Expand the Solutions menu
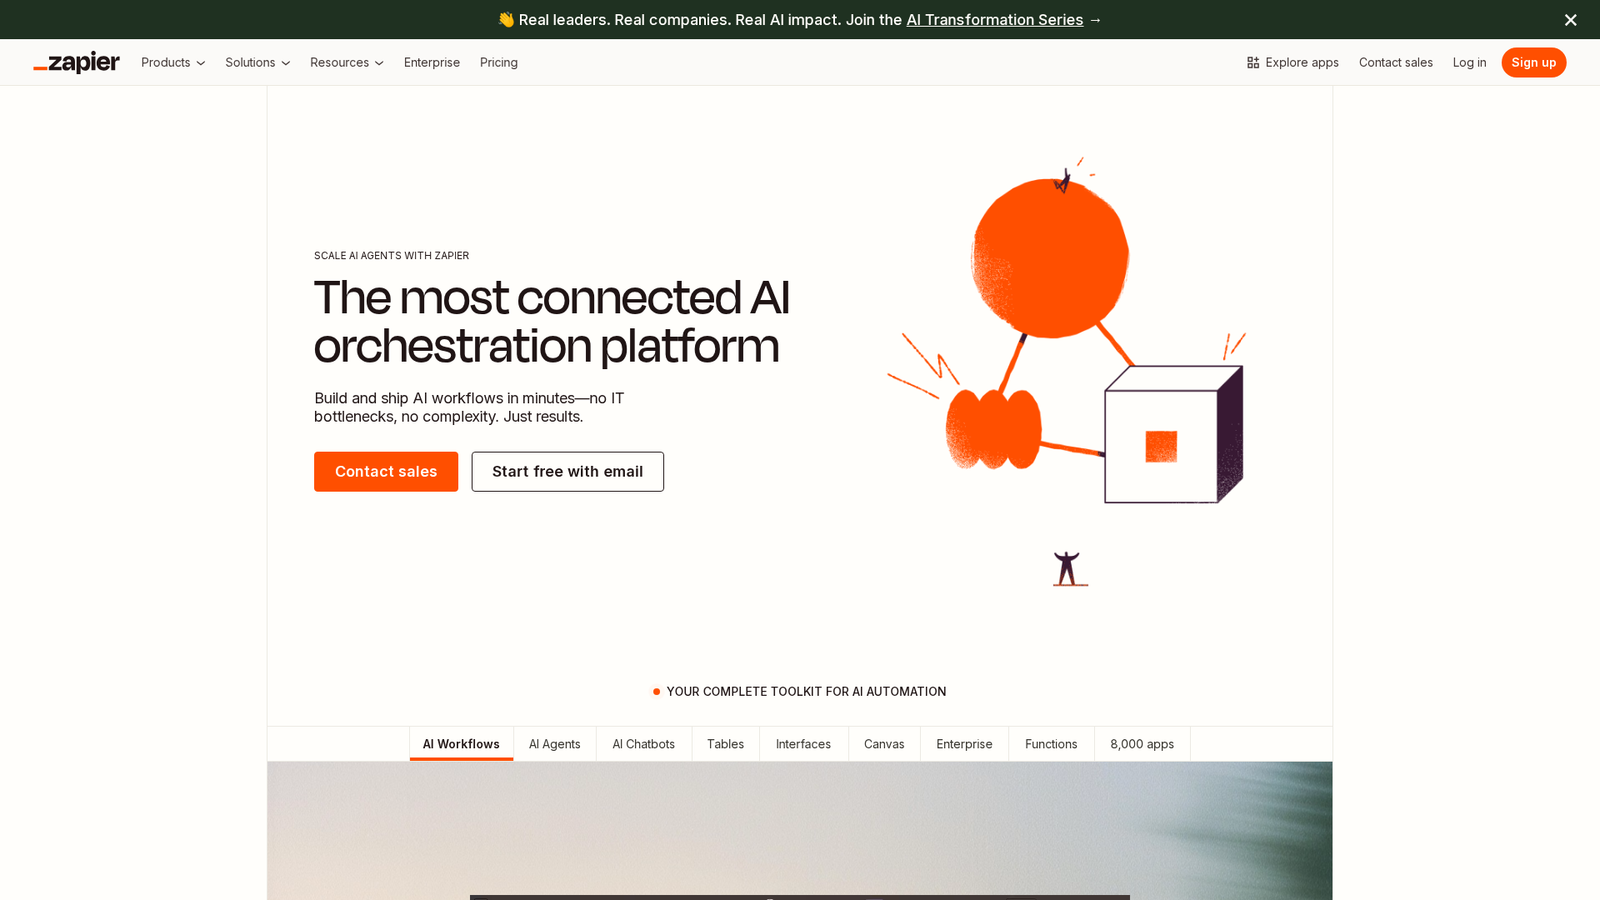 click(x=257, y=62)
